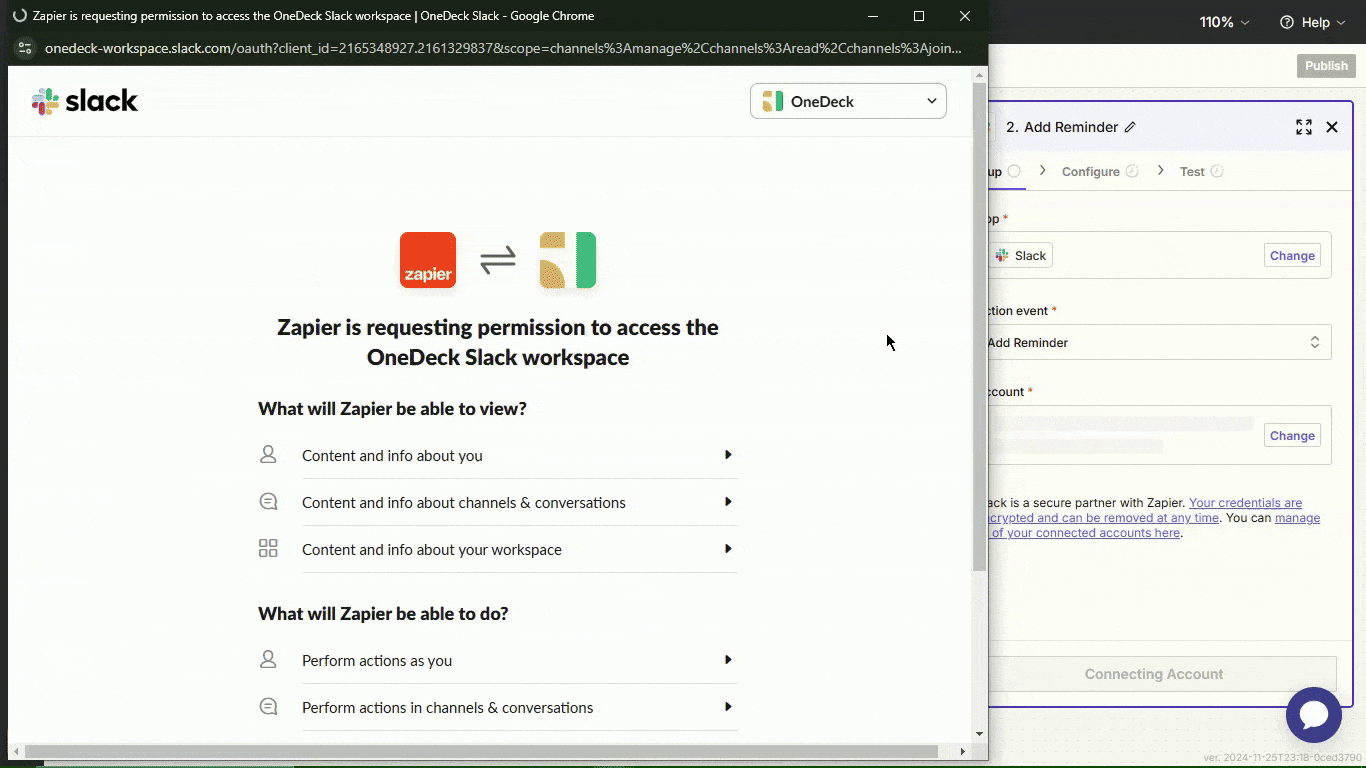Click person icon next to 'Perform actions as you'
1366x768 pixels.
pyautogui.click(x=268, y=660)
